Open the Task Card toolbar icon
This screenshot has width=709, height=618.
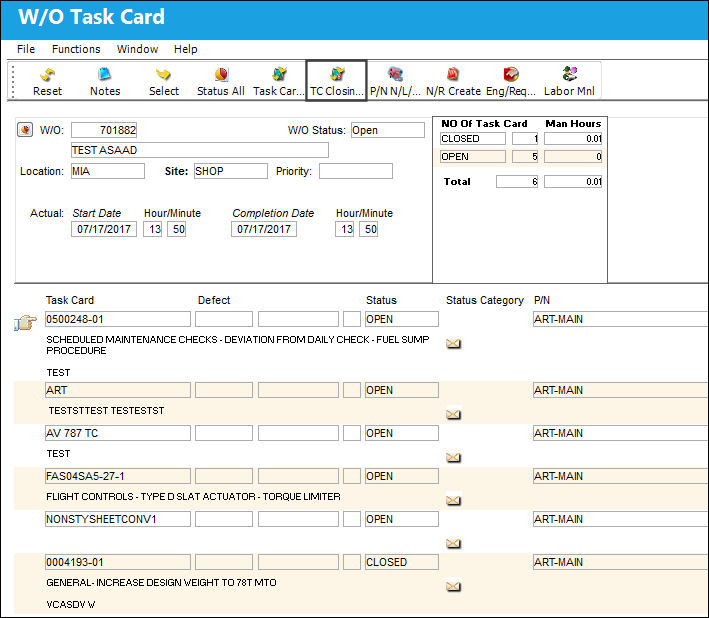279,81
